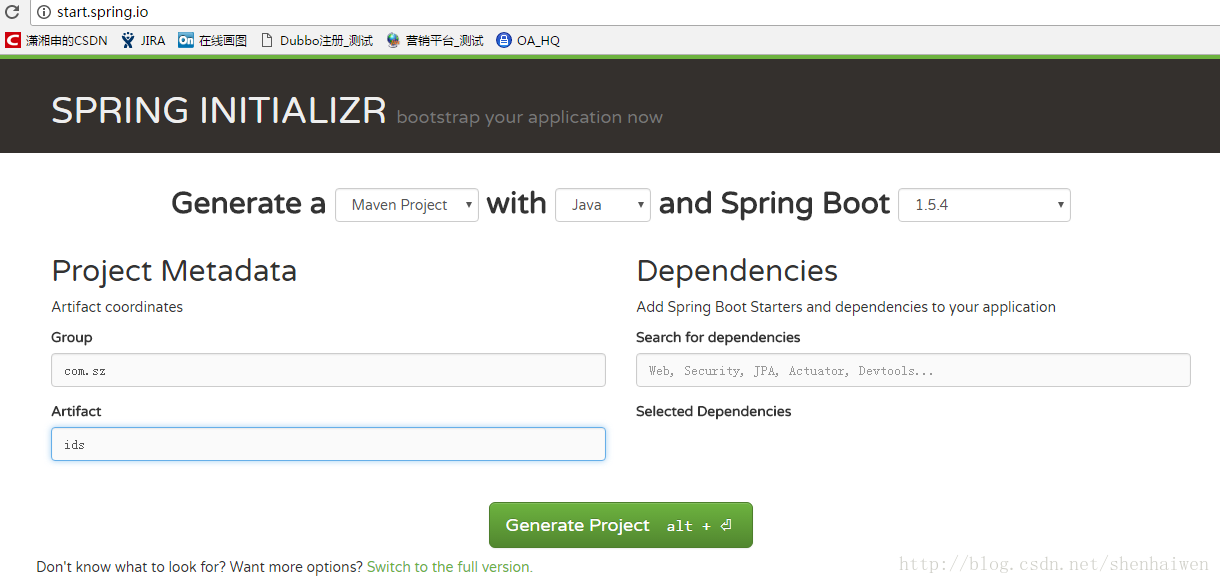Click the Project Metadata heading
This screenshot has height=584, width=1220.
(174, 271)
